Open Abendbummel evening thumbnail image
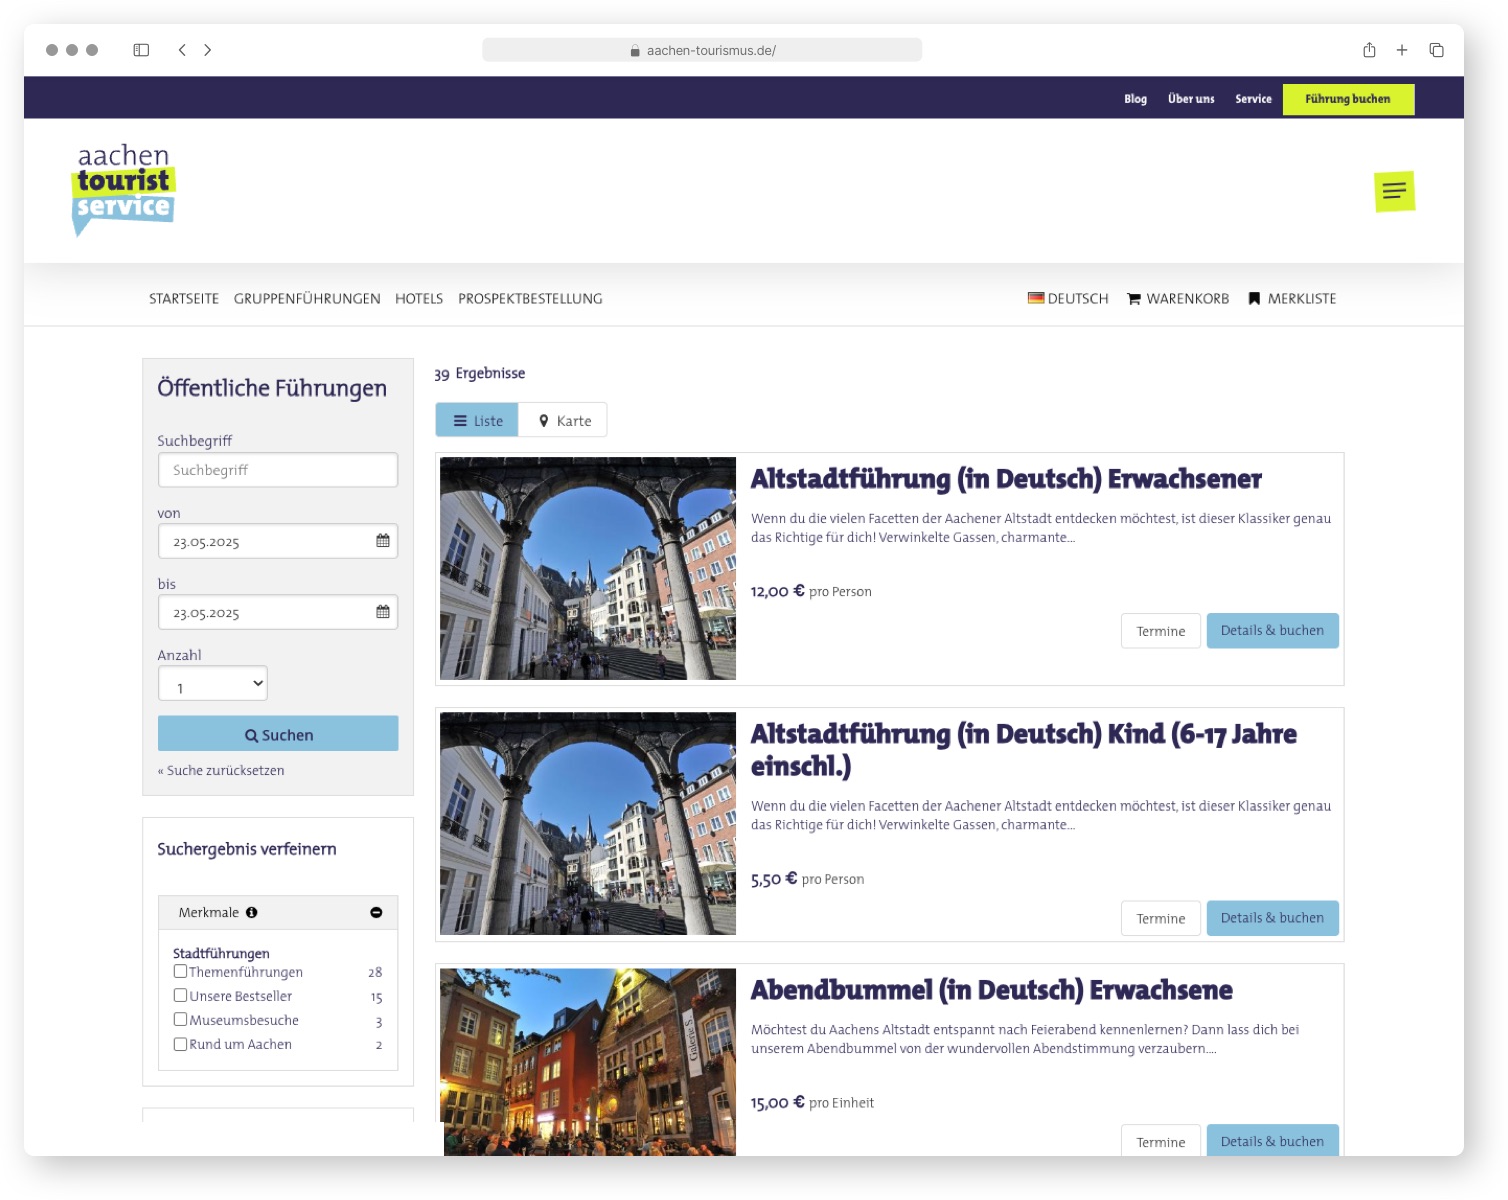1508x1200 pixels. coord(588,1062)
